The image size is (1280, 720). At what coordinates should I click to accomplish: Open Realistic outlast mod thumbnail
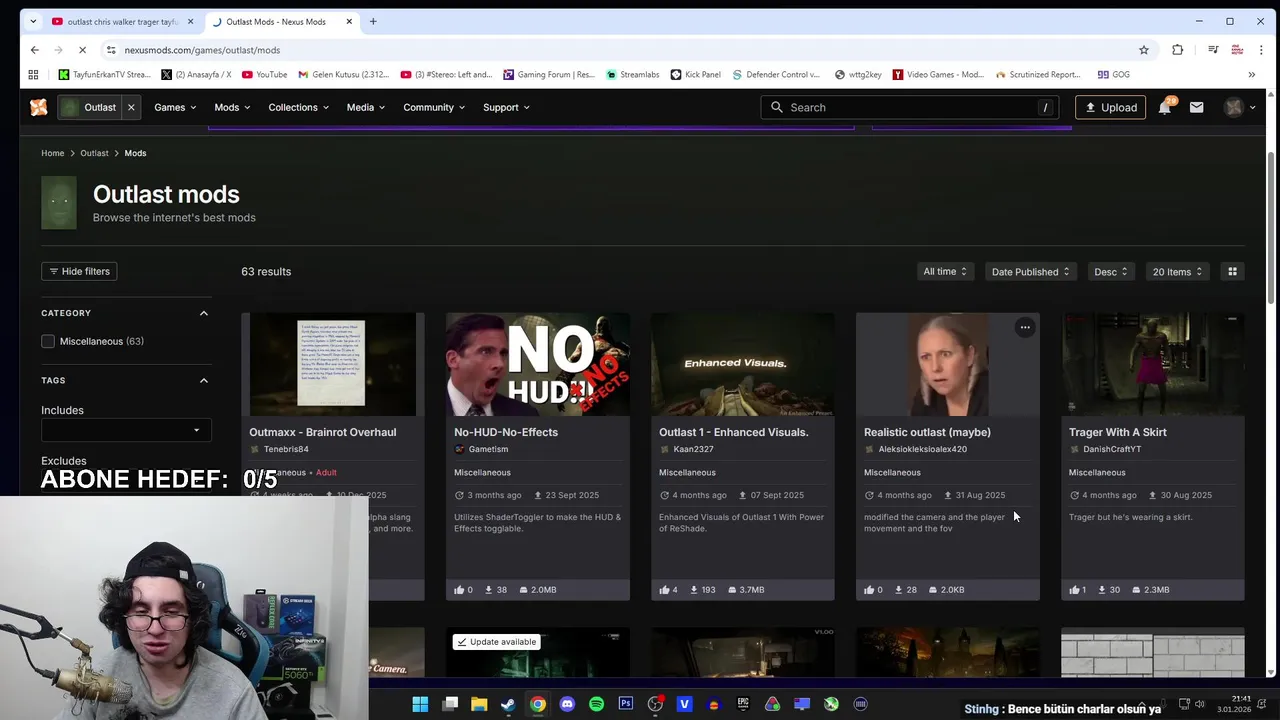pos(948,364)
